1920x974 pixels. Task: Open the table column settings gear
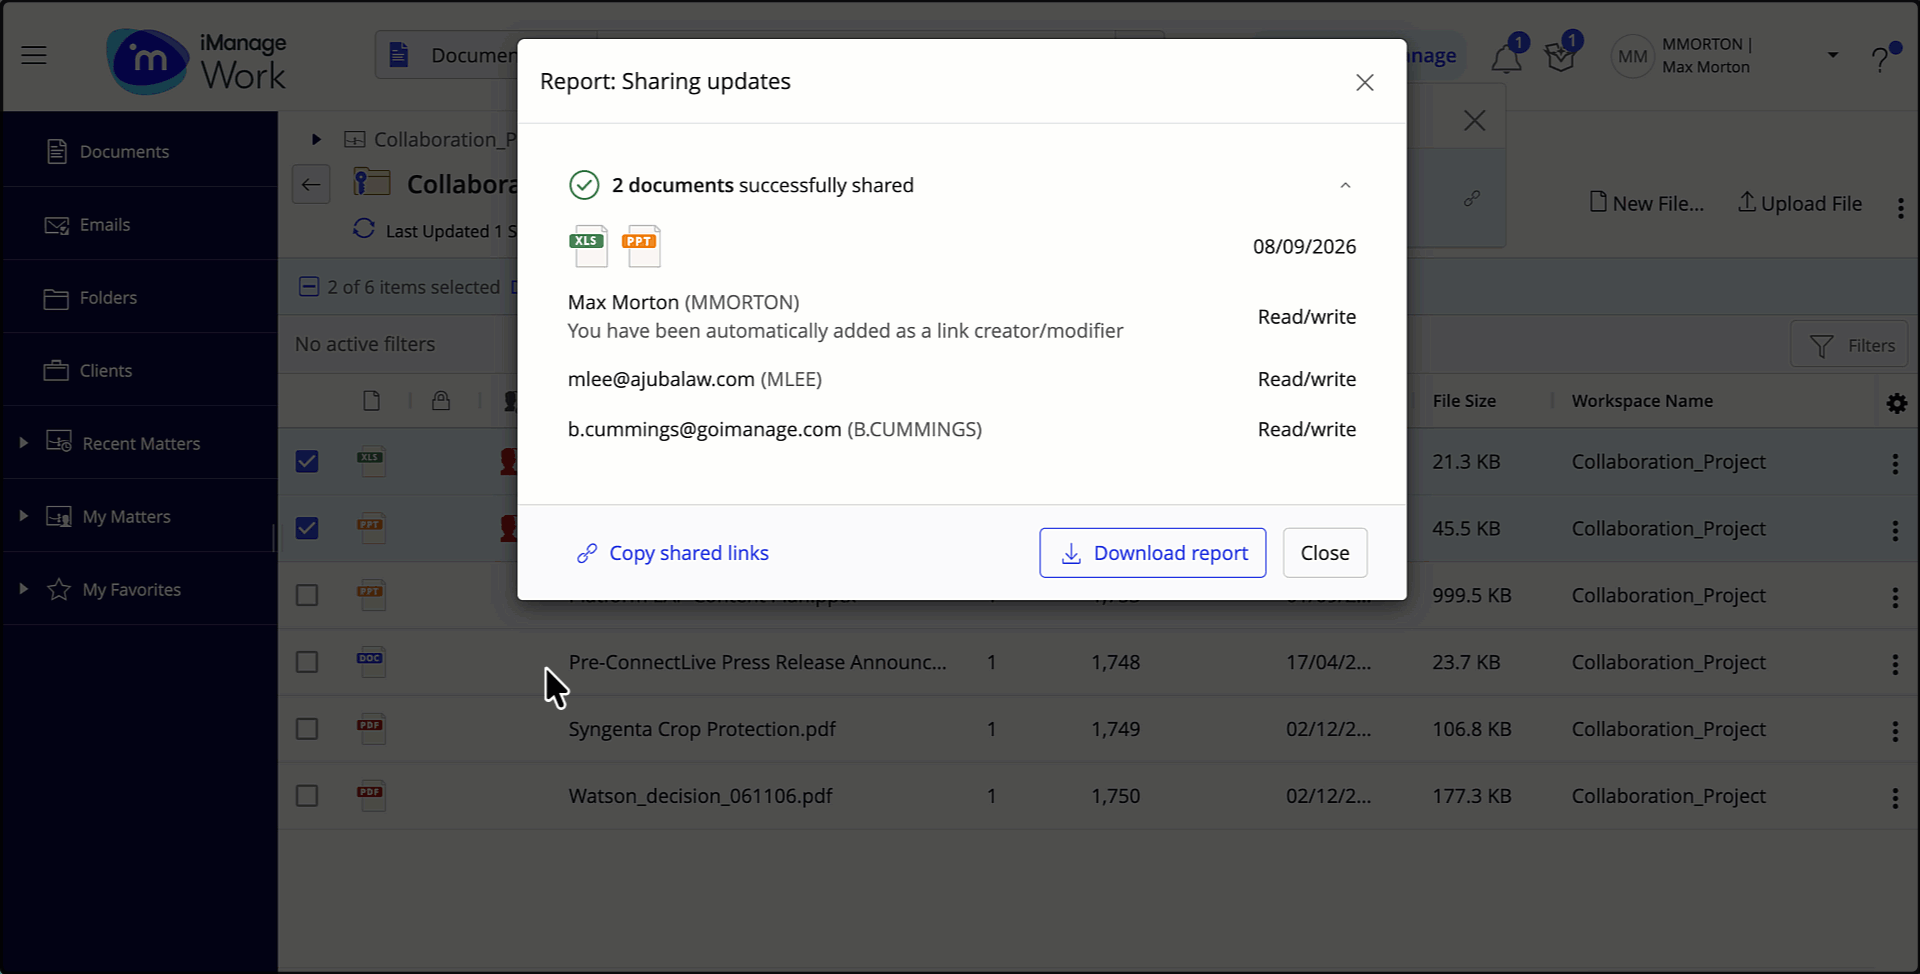coord(1897,403)
